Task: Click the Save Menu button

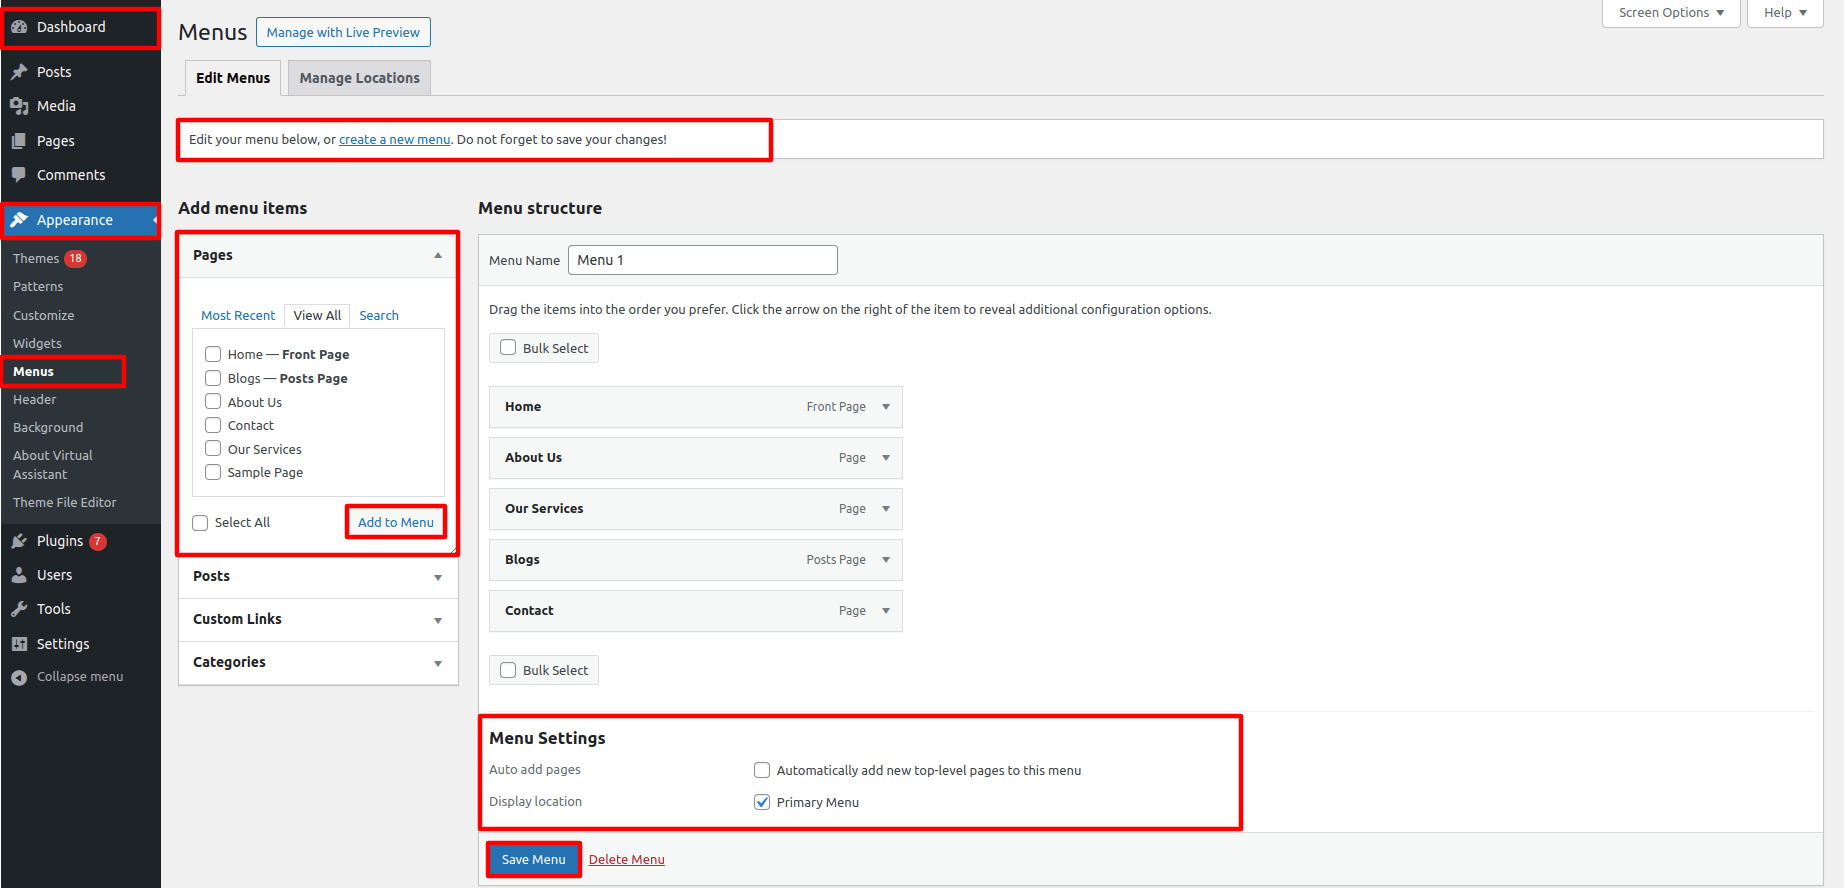Action: 533,859
